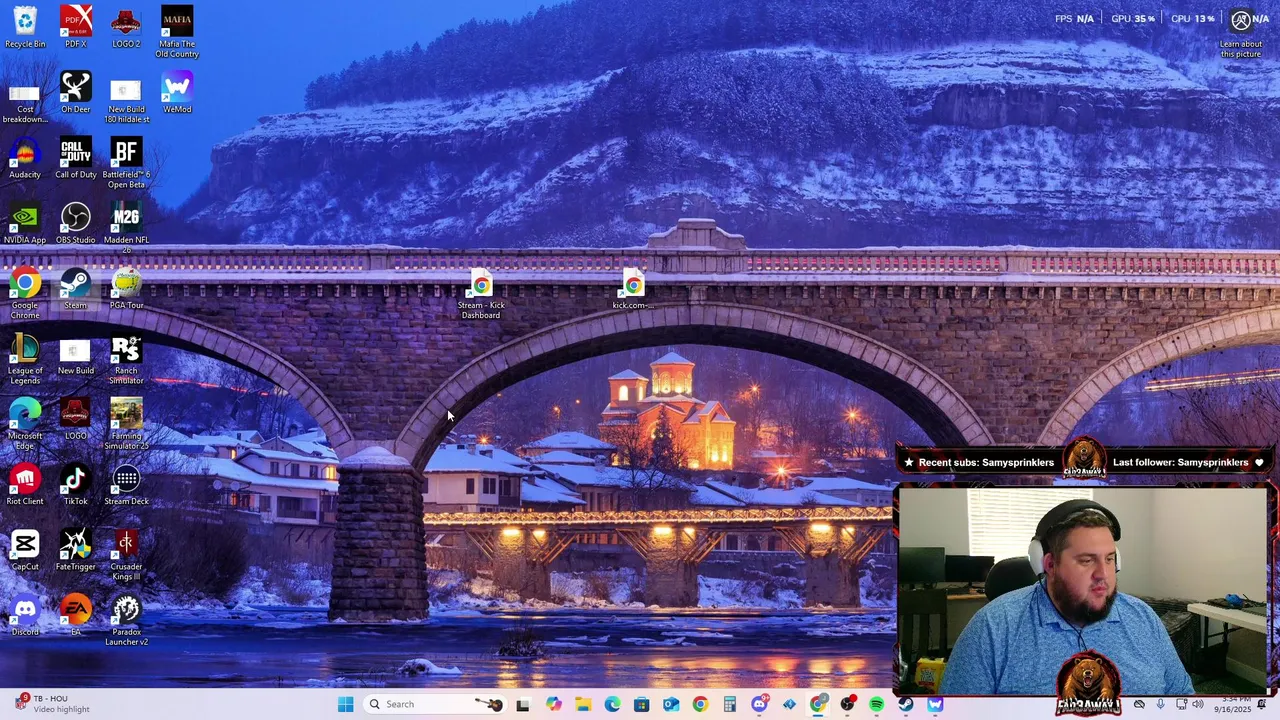This screenshot has height=720, width=1280.
Task: Launch Copilot from the taskbar
Action: tap(554, 704)
